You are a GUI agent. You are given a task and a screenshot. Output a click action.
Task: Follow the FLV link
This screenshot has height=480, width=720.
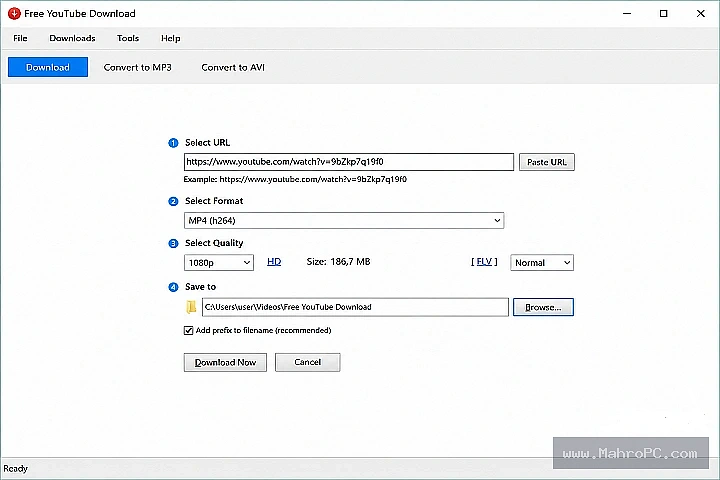coord(484,261)
